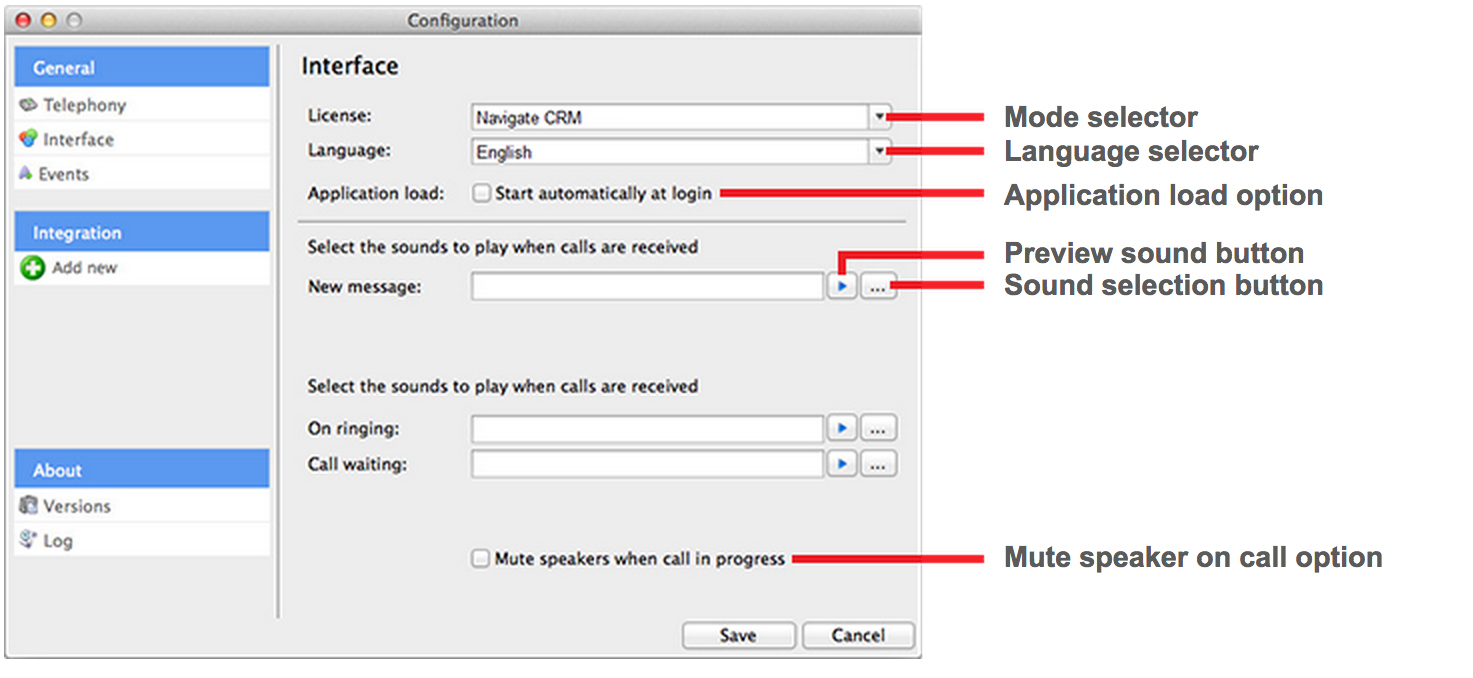Screen dimensions: 1473x678
Task: Browse for a New message sound file
Action: (878, 286)
